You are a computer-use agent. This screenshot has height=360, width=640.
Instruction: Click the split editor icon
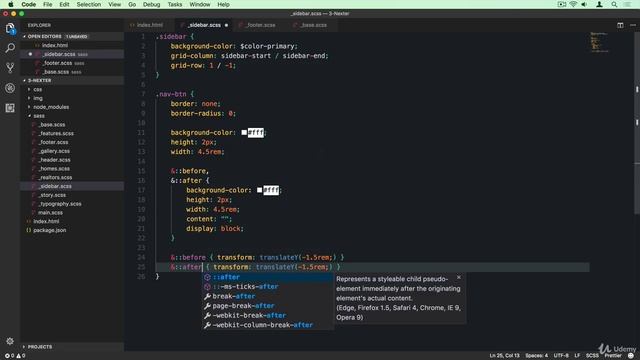(620, 25)
